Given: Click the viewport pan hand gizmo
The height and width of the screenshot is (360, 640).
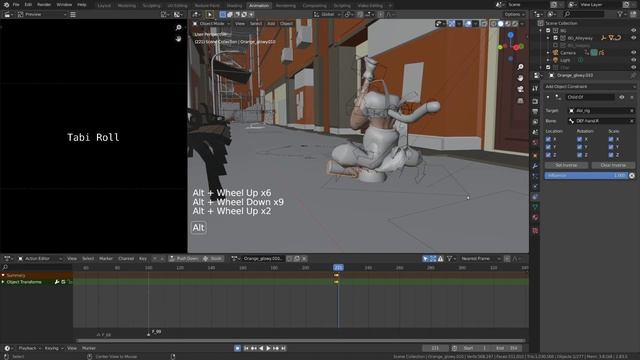Looking at the screenshot, I should coord(520,78).
